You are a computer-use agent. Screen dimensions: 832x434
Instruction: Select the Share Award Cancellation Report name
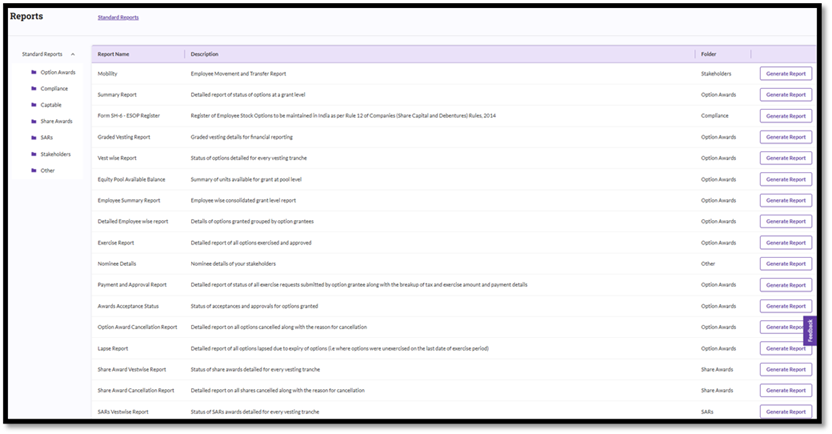tap(136, 390)
